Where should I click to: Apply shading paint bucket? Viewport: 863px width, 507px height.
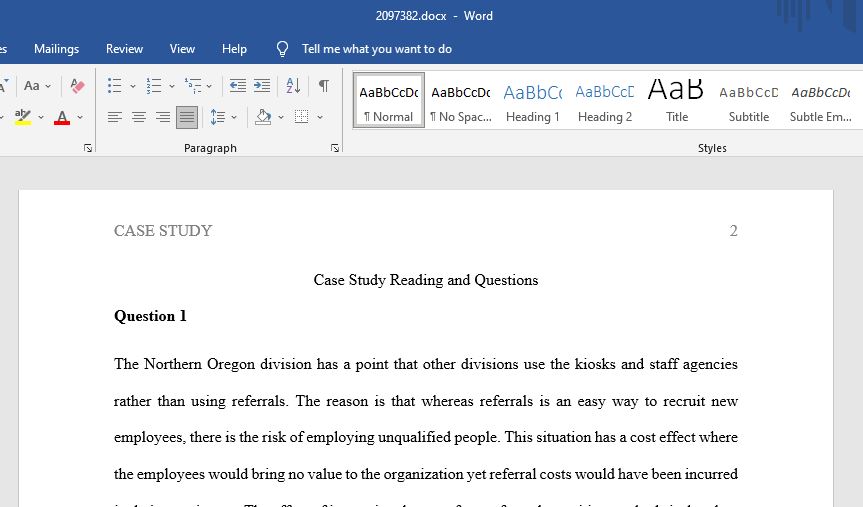point(263,117)
